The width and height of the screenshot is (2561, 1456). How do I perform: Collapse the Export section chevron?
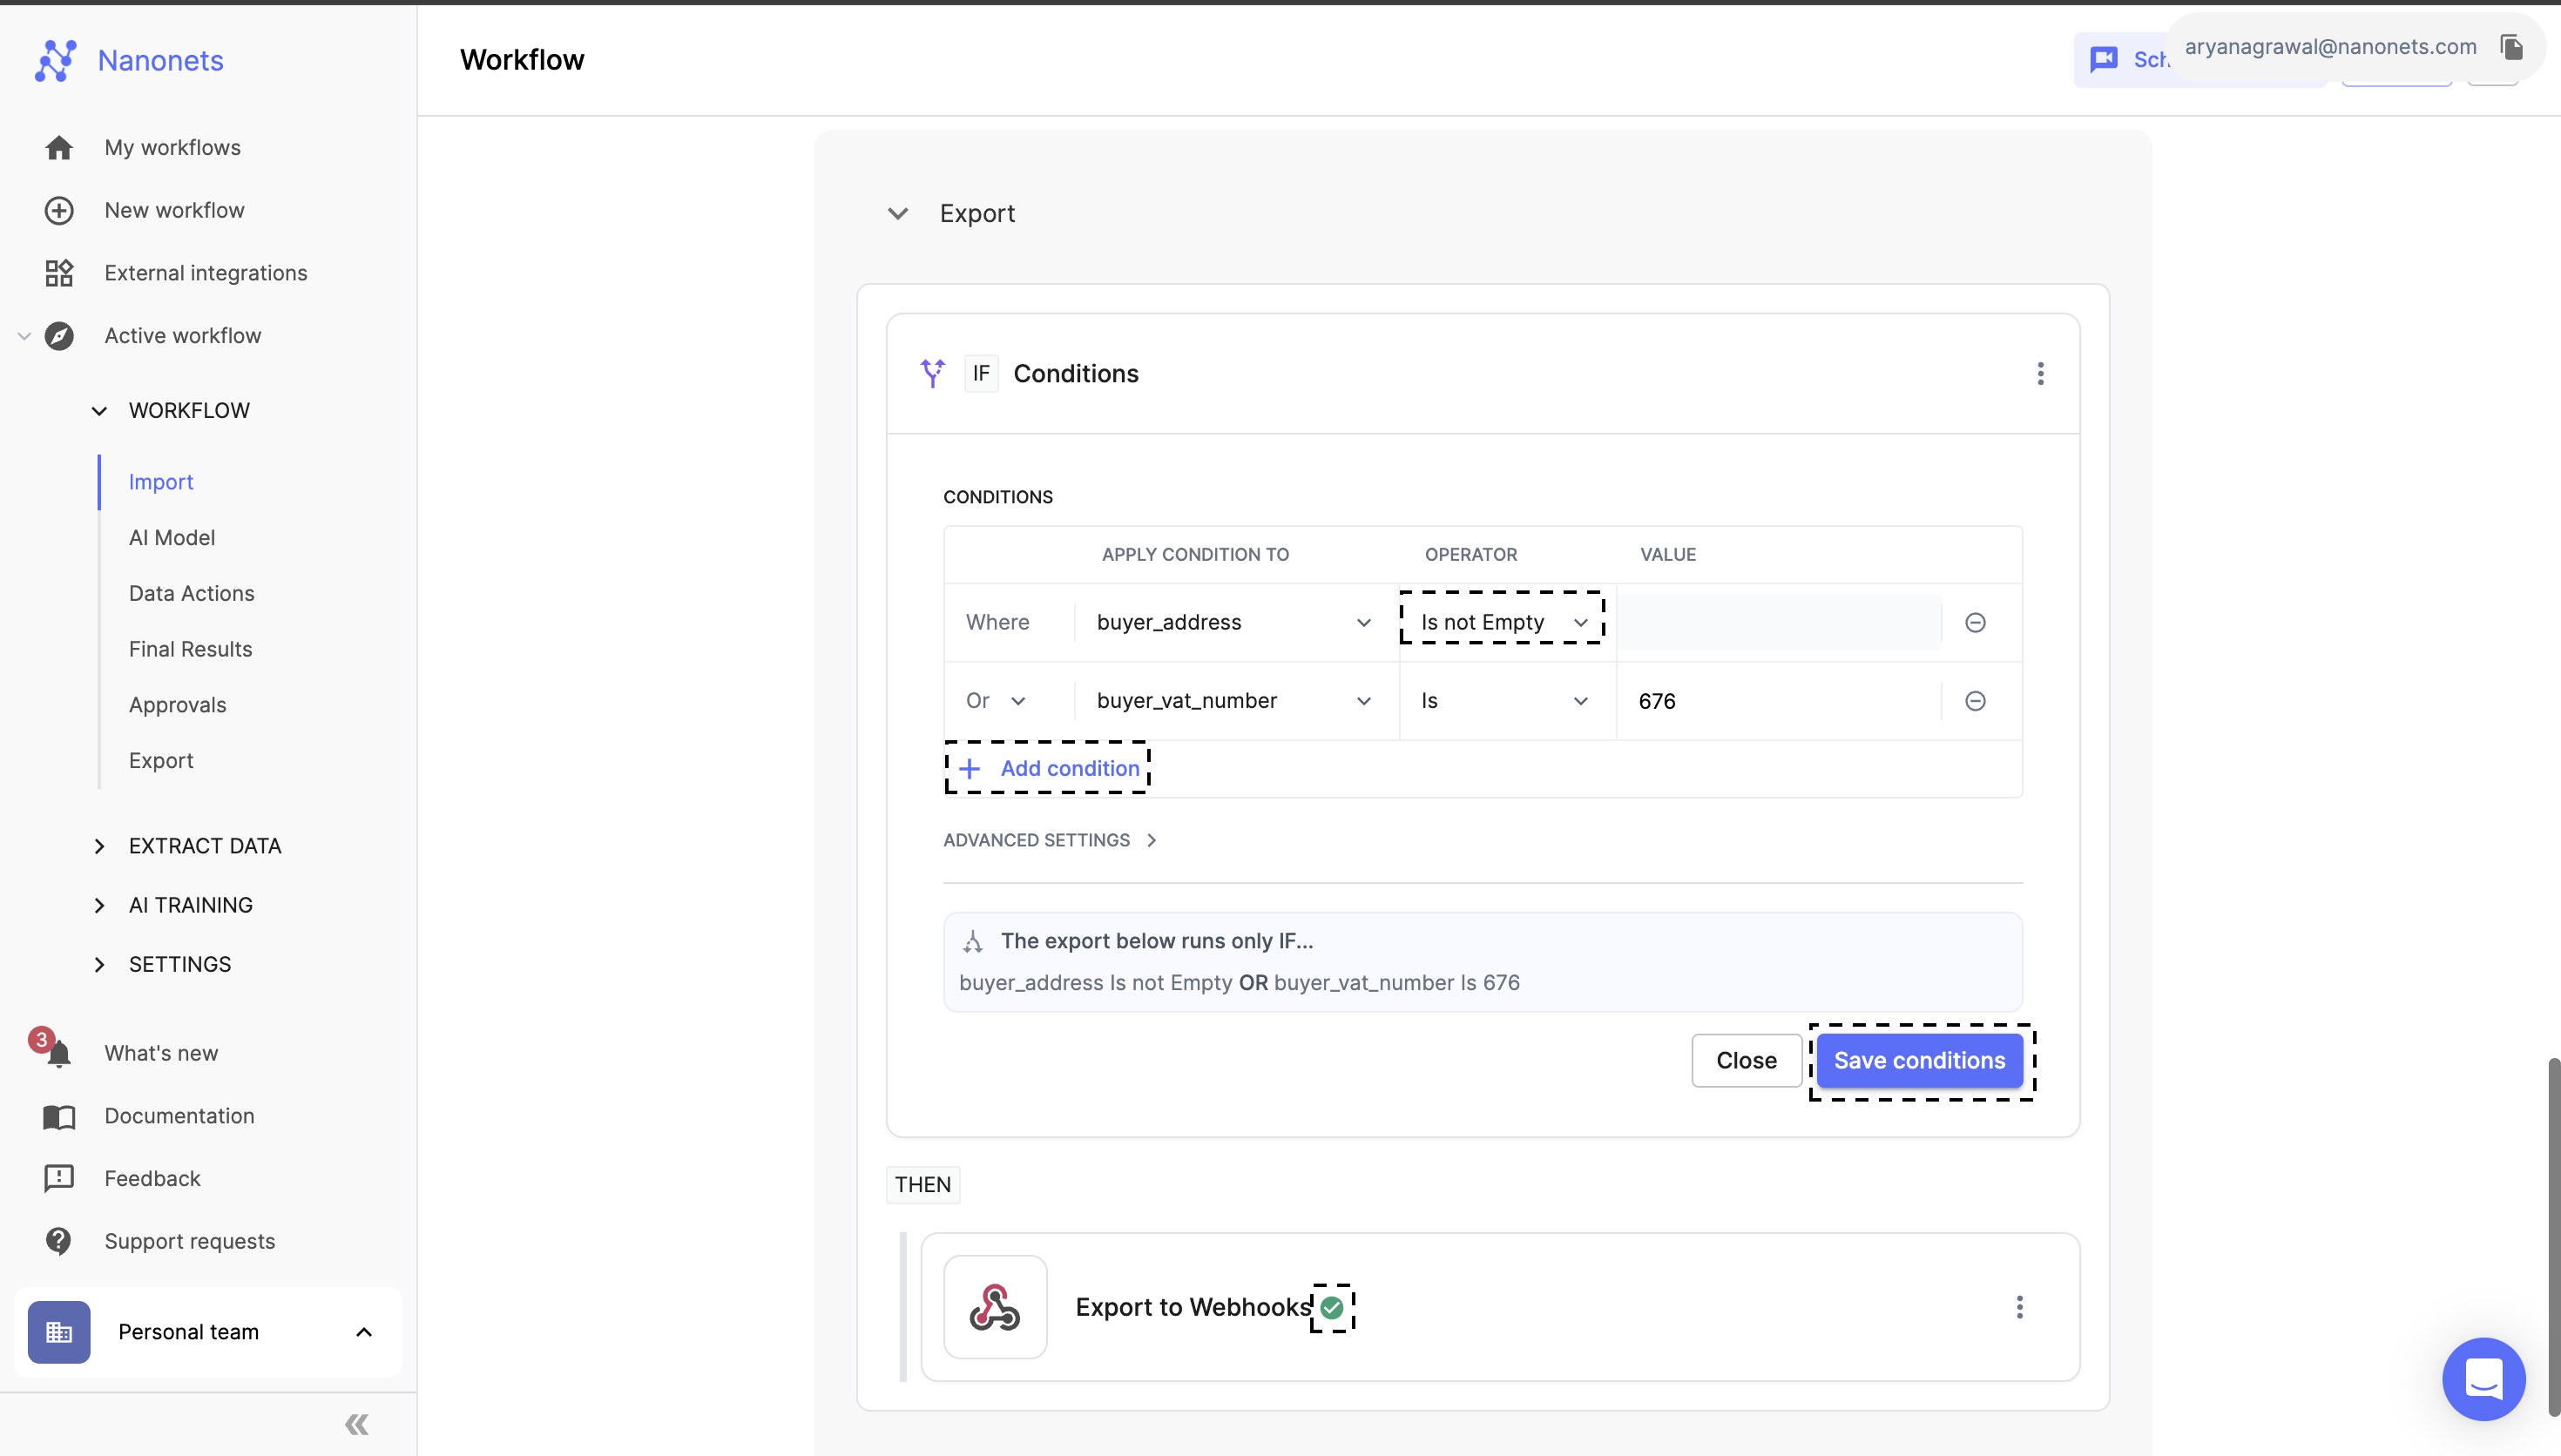coord(898,213)
